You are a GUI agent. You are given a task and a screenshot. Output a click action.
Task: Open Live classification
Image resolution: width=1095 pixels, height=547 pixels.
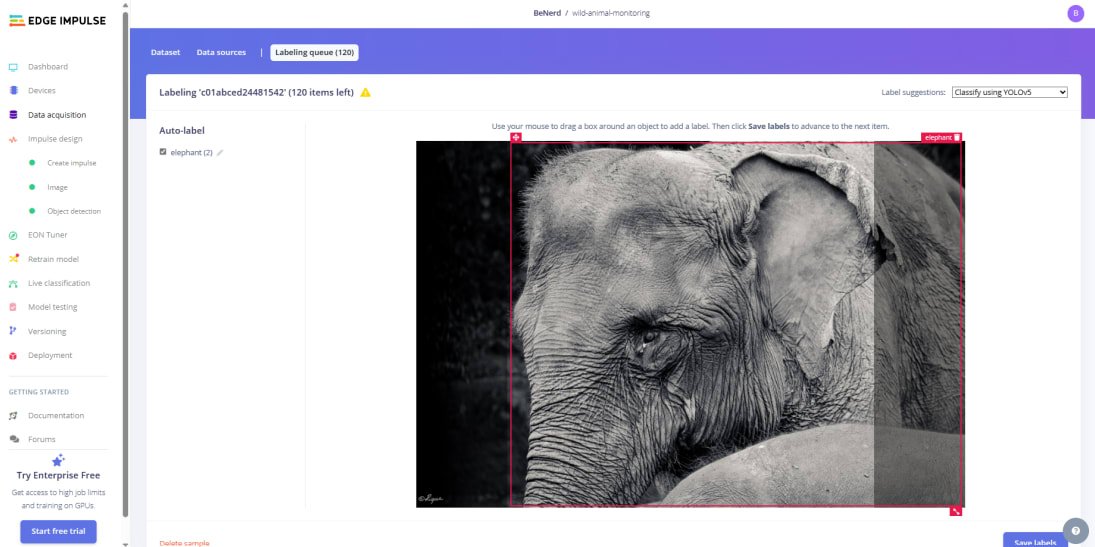click(x=59, y=283)
